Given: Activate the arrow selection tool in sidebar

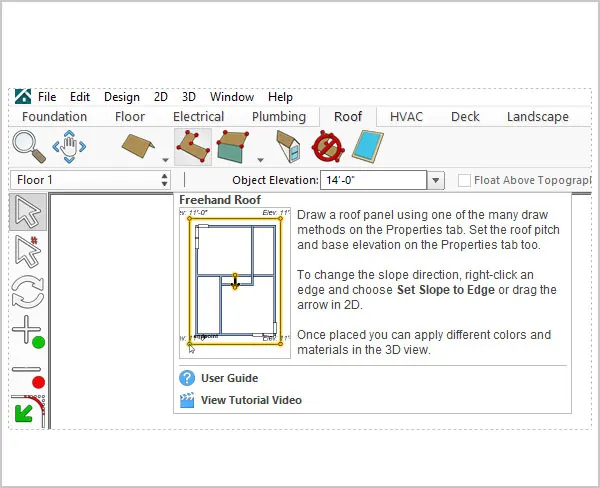Looking at the screenshot, I should (x=28, y=212).
